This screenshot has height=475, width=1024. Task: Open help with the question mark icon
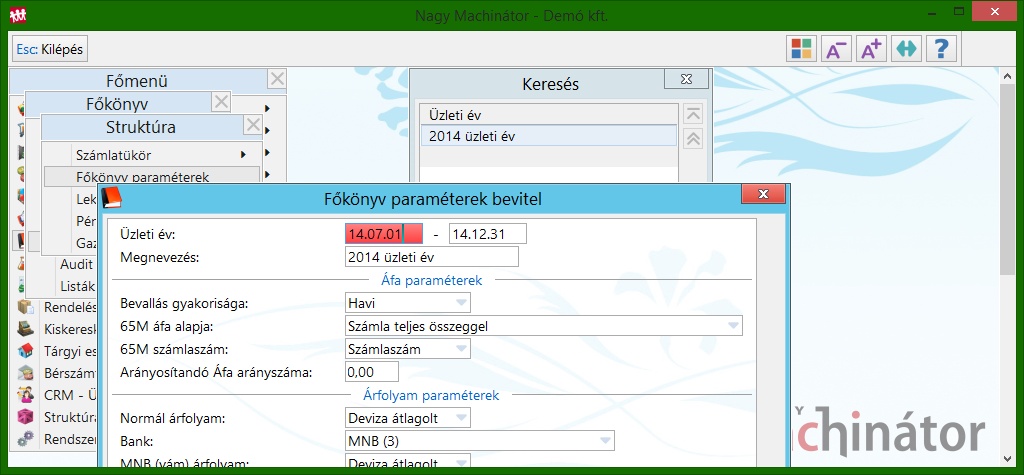pyautogui.click(x=941, y=48)
